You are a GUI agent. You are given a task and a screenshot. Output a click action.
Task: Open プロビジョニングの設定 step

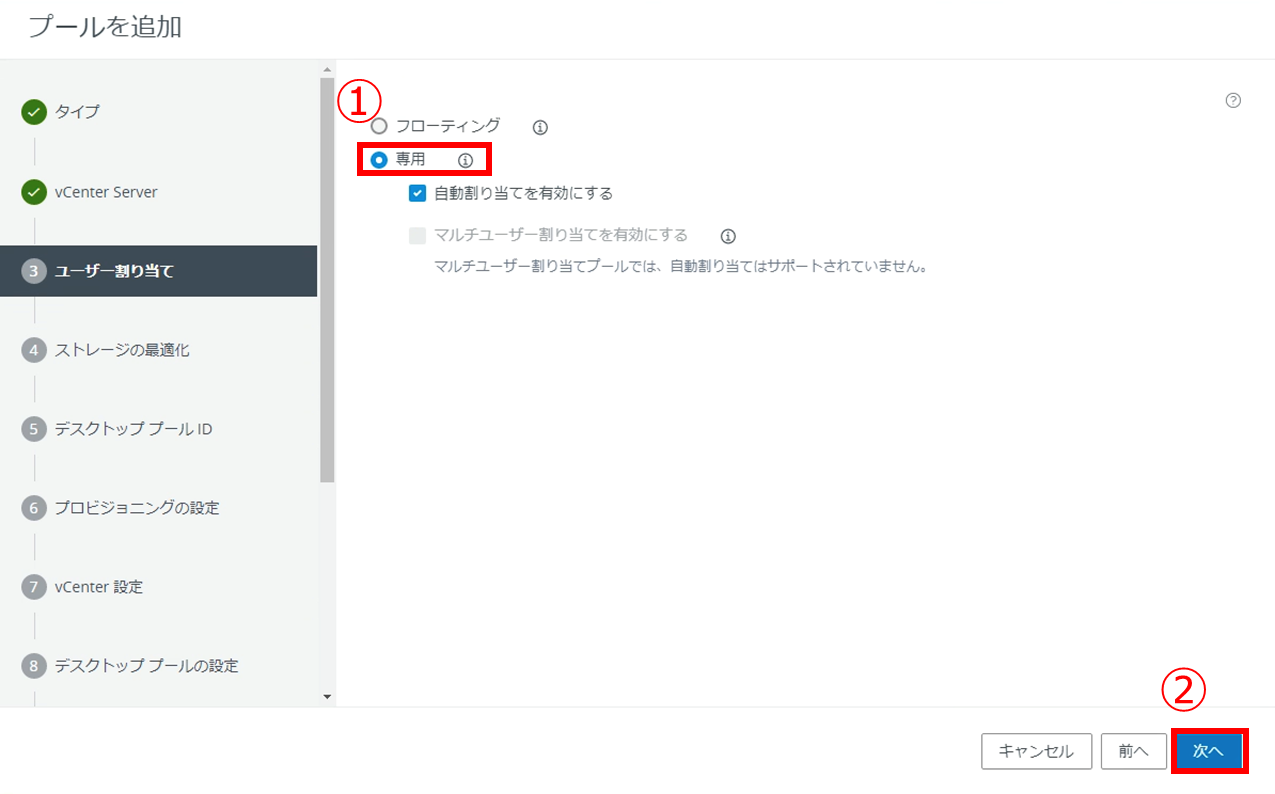[x=136, y=508]
